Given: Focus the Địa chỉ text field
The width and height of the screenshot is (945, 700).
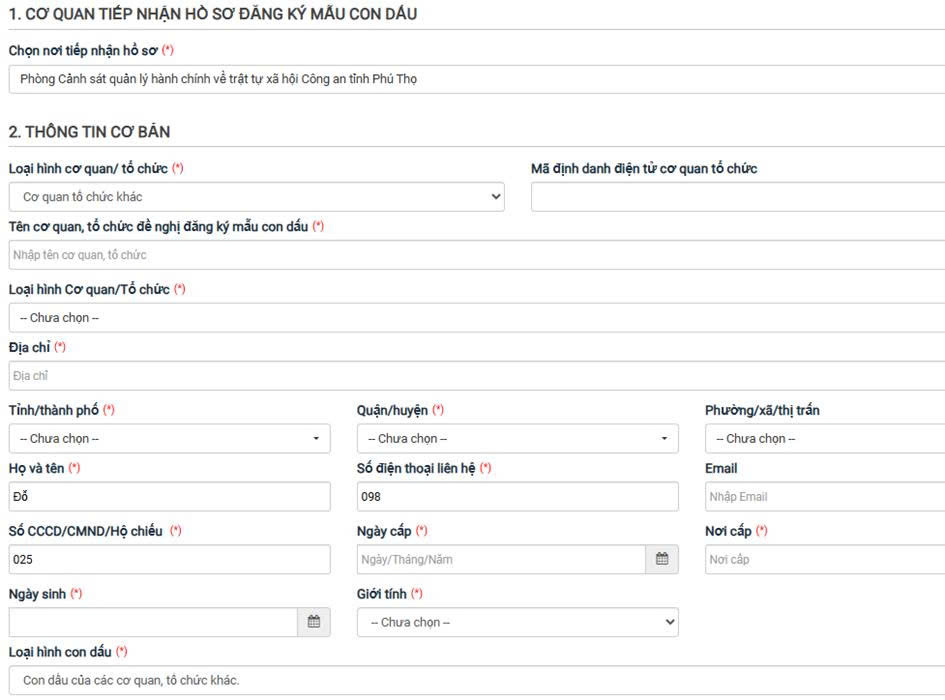Looking at the screenshot, I should click(476, 376).
